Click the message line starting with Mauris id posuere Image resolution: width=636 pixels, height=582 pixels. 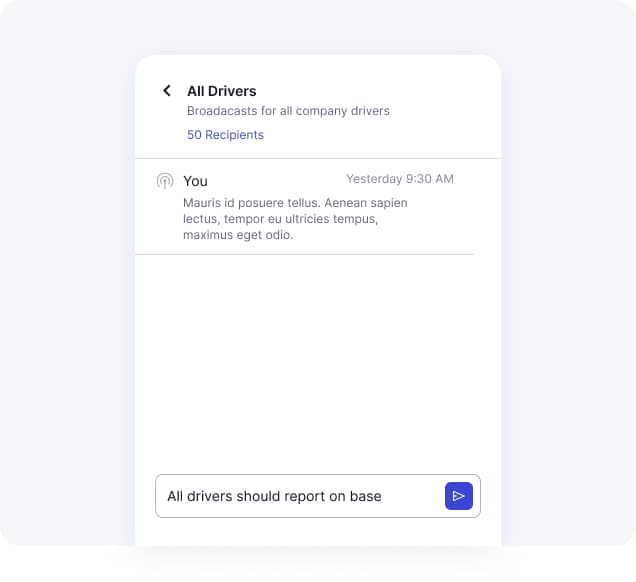pos(295,203)
